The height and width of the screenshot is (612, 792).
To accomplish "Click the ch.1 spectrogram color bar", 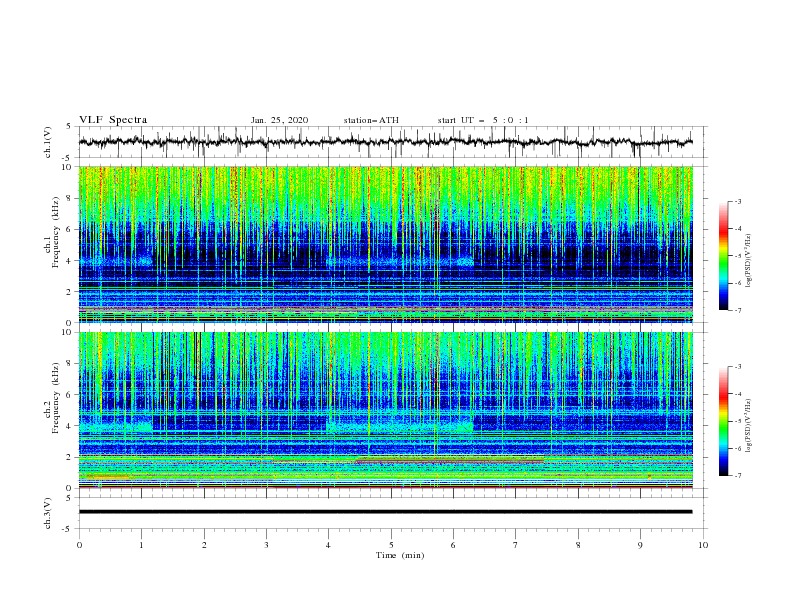I will click(723, 256).
